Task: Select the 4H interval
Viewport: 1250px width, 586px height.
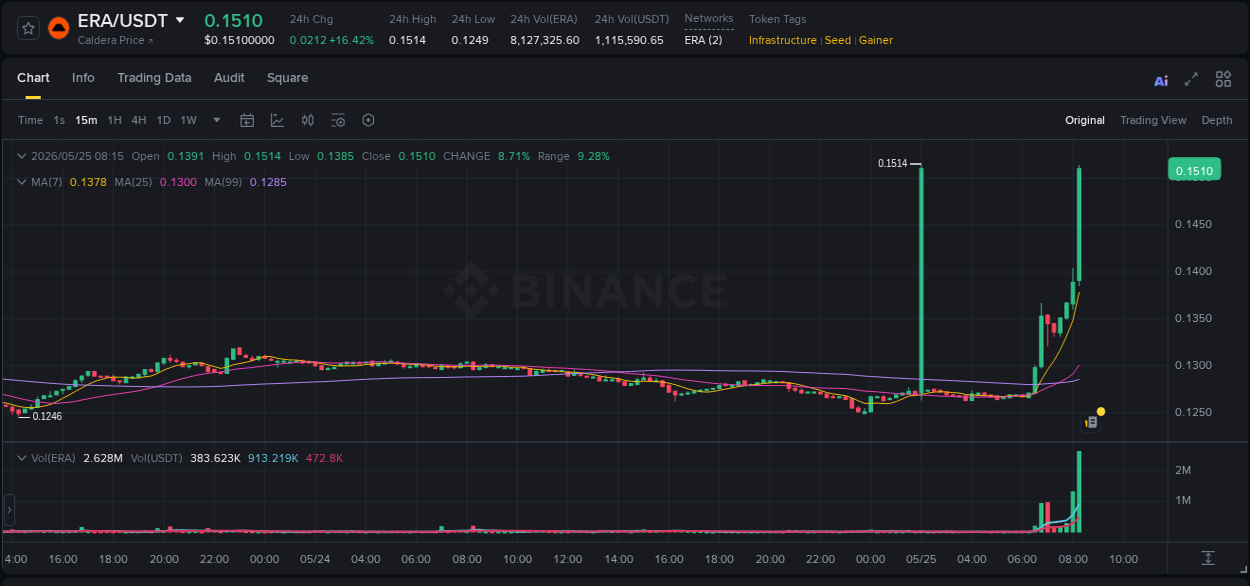Action: pos(139,120)
